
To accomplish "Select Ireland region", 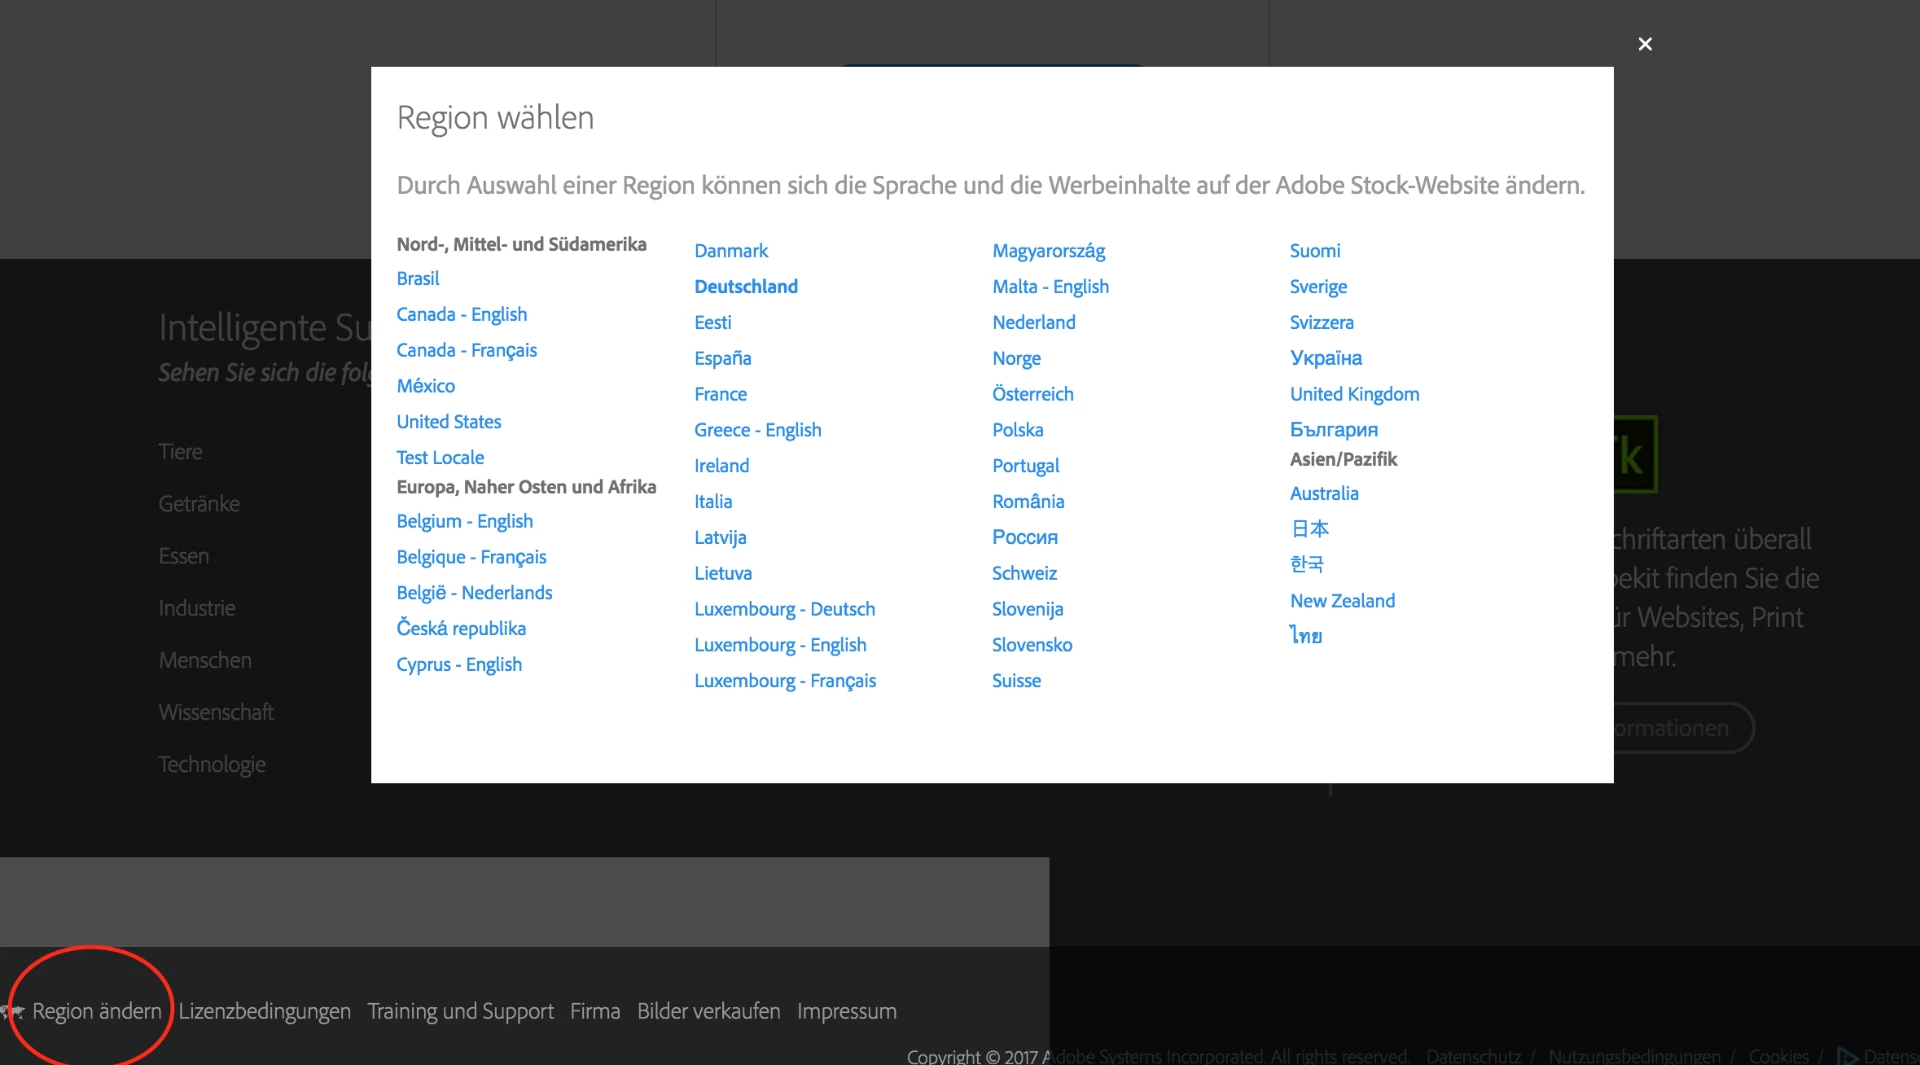I will (722, 466).
